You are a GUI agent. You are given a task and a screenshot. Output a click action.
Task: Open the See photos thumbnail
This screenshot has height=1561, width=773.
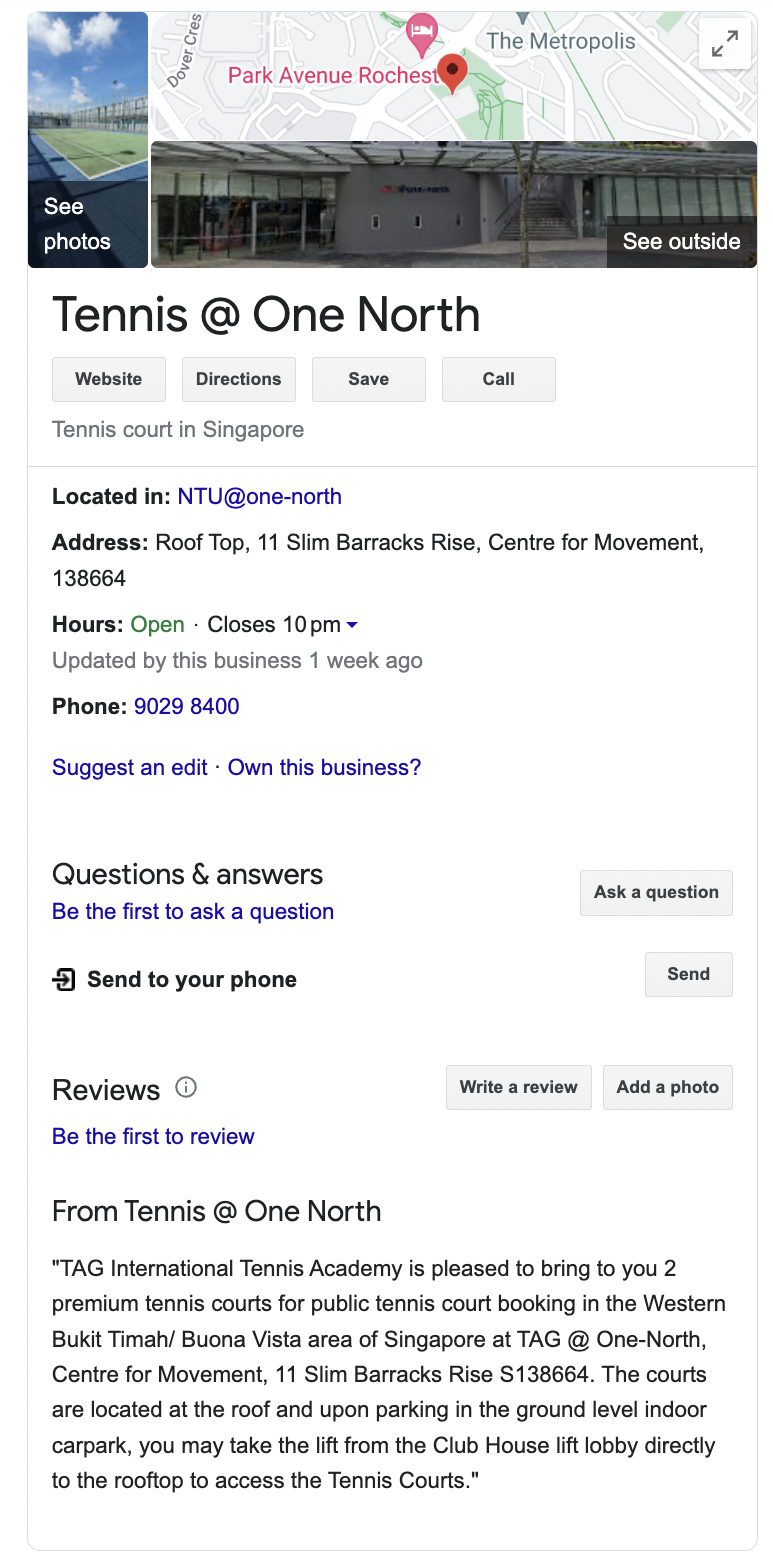click(88, 140)
